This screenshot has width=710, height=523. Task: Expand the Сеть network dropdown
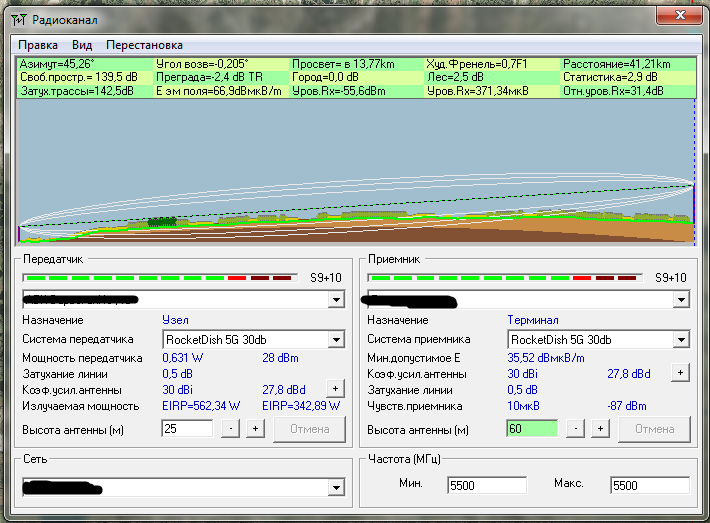point(335,487)
